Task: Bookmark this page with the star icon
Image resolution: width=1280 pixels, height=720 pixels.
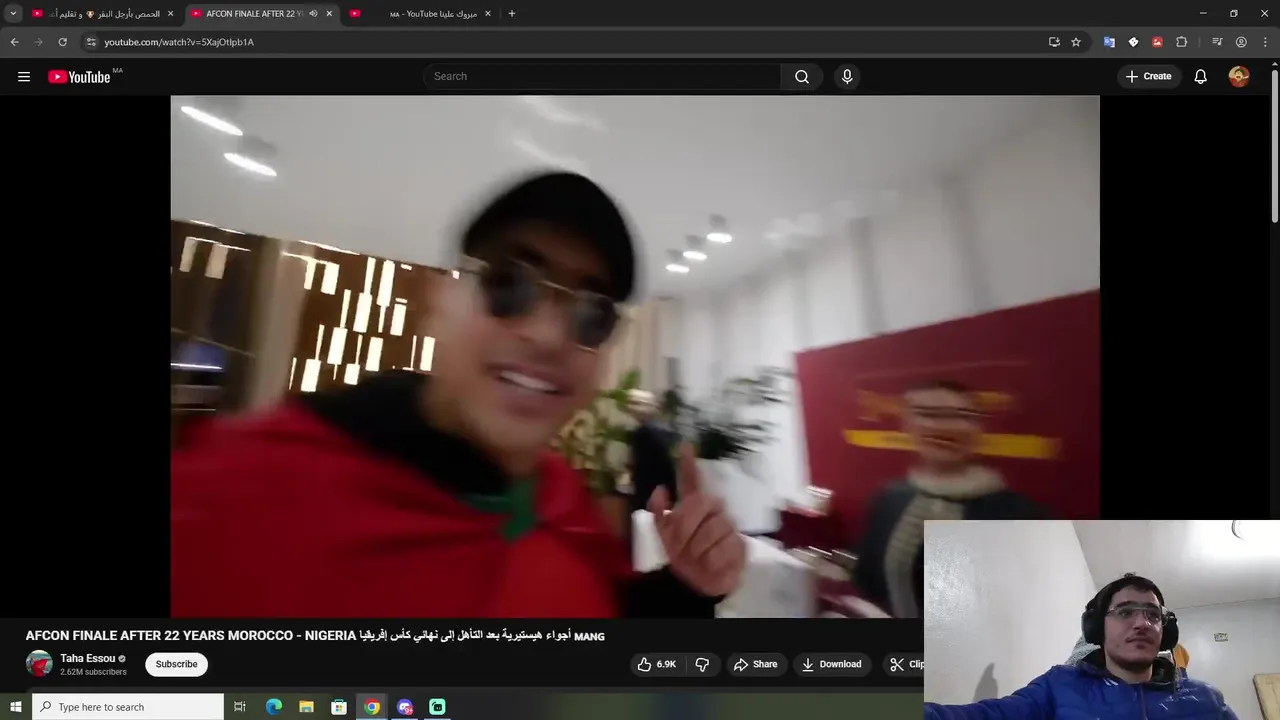Action: pos(1076,42)
